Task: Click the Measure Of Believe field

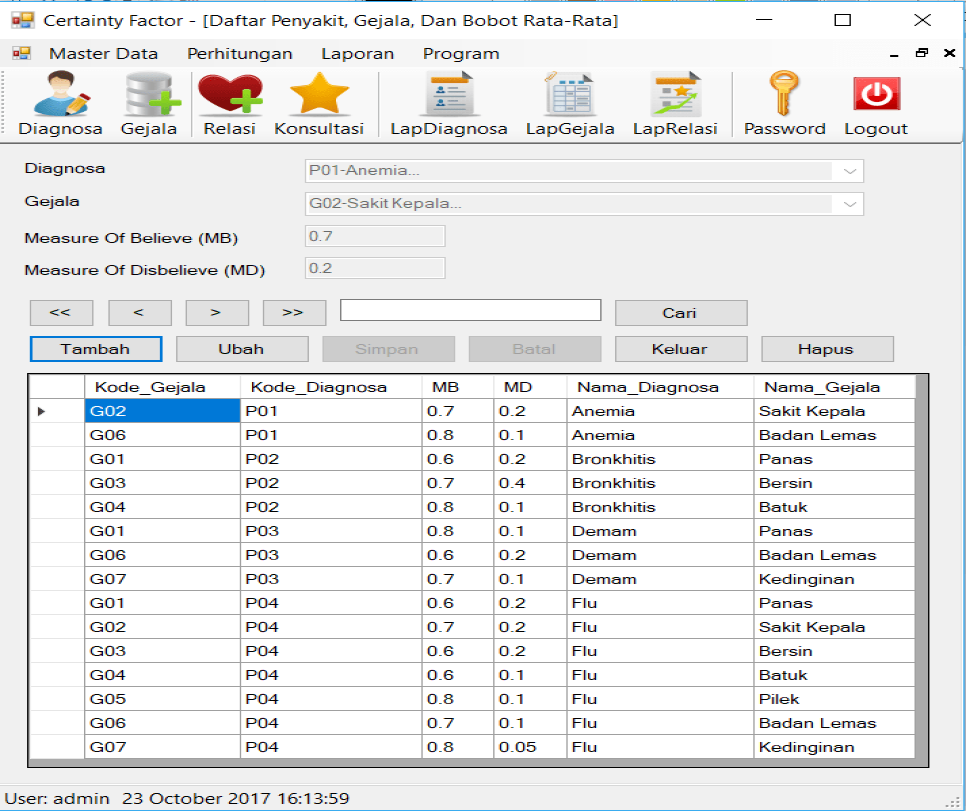Action: (x=375, y=236)
